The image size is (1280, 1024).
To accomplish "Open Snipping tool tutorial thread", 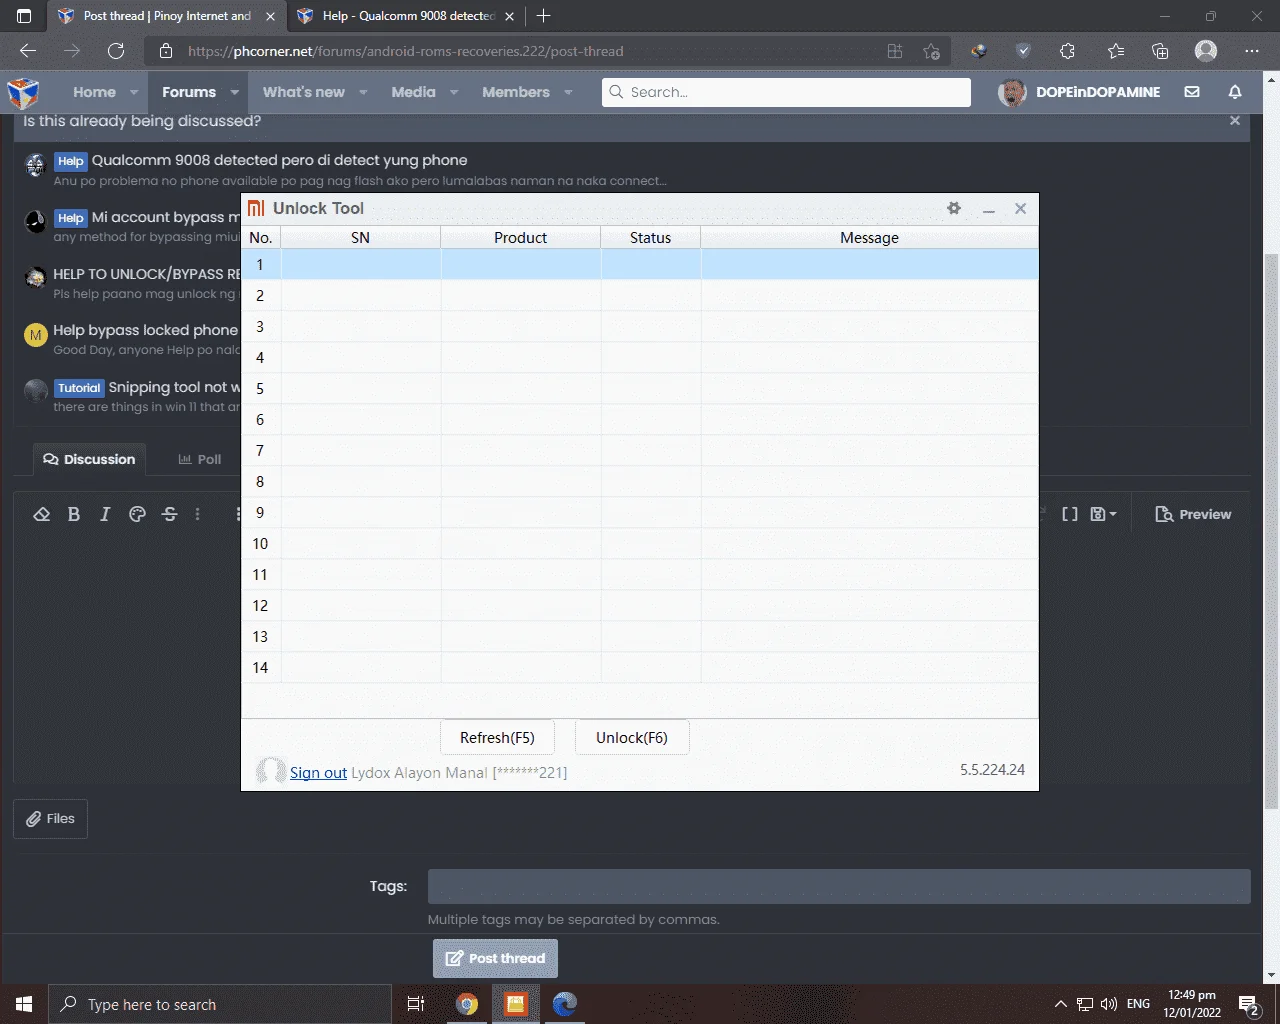I will pyautogui.click(x=174, y=387).
